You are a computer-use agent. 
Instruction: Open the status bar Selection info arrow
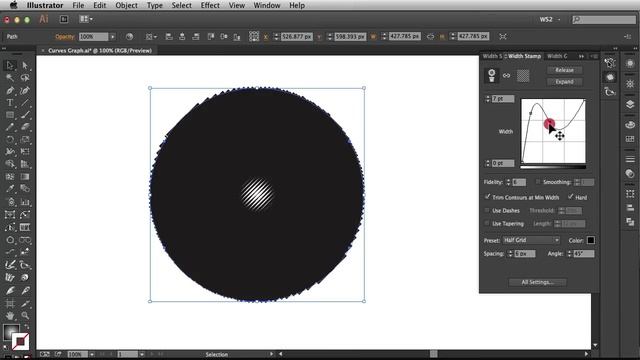pos(271,354)
